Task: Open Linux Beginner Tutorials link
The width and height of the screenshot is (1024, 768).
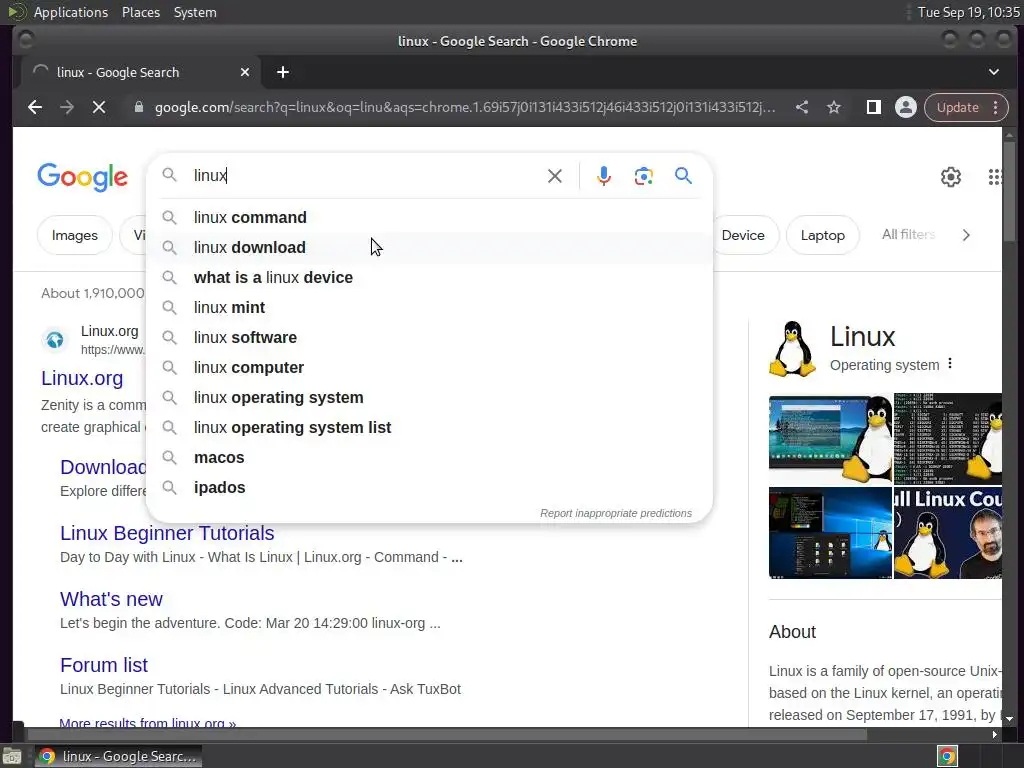Action: click(x=167, y=533)
